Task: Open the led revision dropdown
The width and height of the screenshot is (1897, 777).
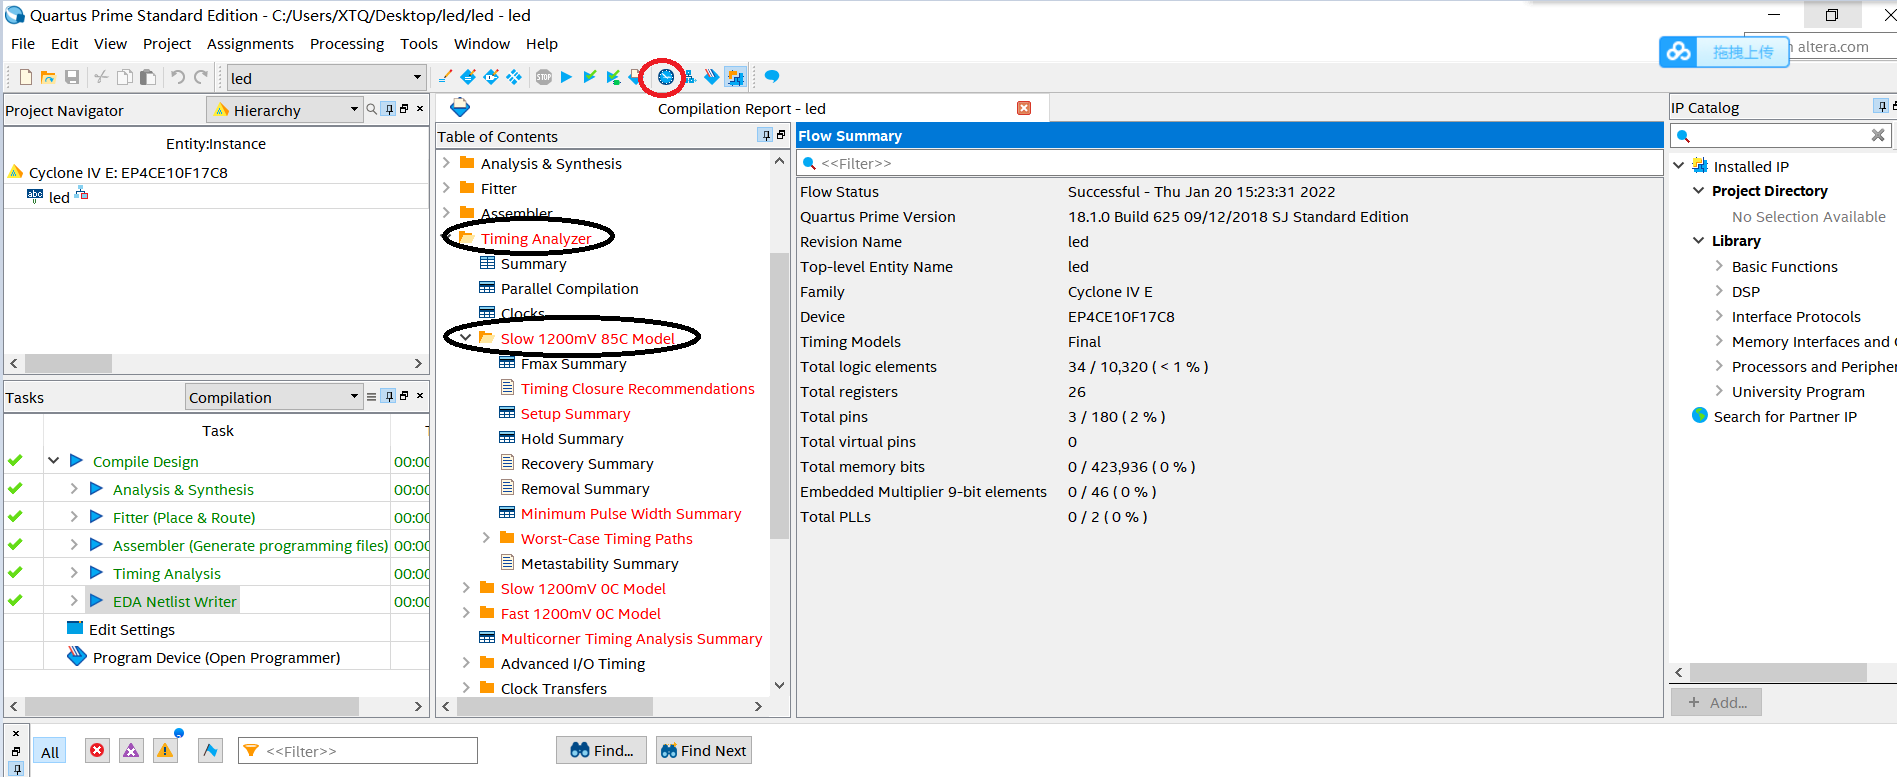Action: click(417, 77)
